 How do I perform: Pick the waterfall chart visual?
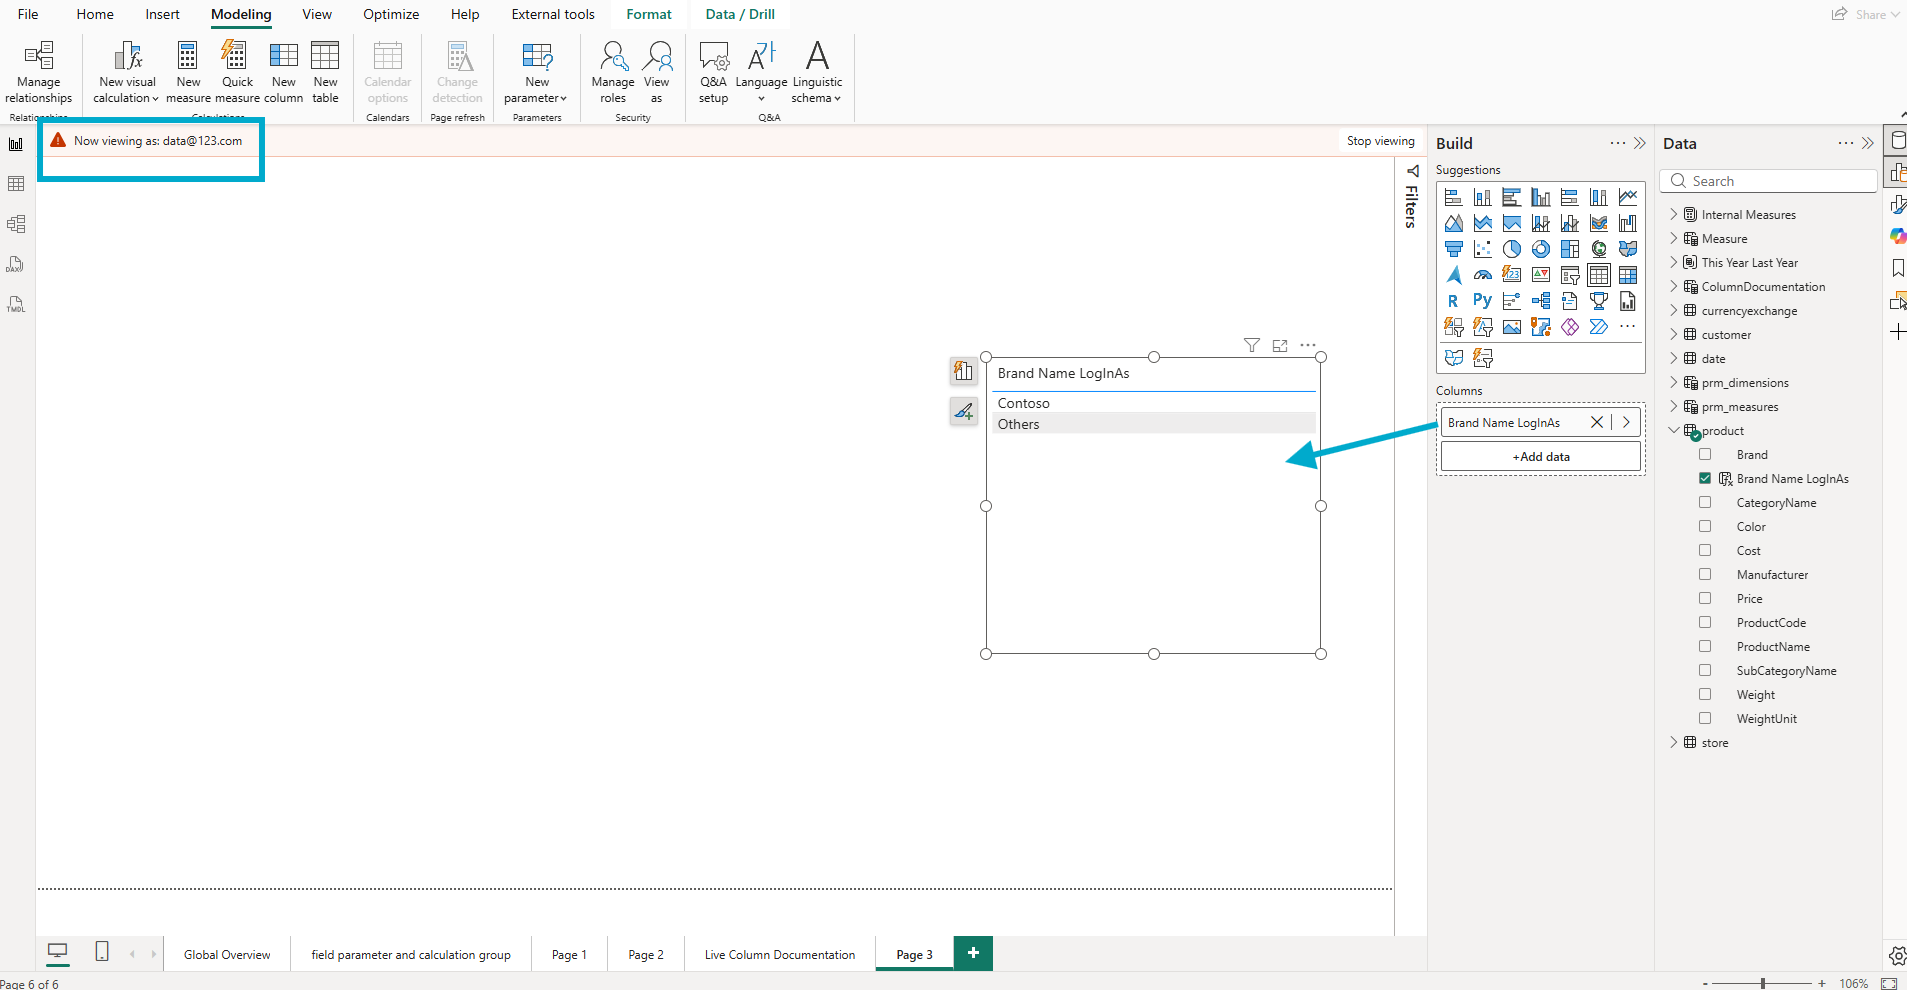coord(1628,223)
